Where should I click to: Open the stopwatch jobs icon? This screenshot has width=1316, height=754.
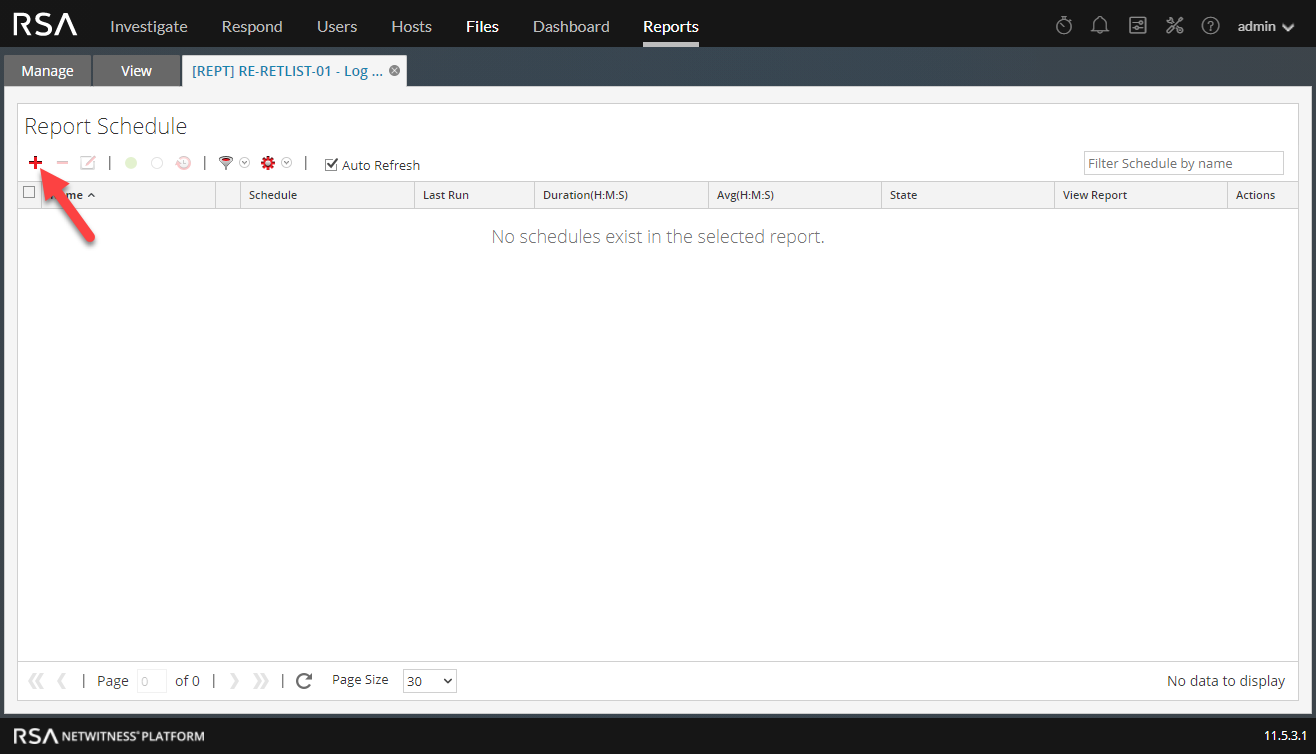tap(1064, 26)
